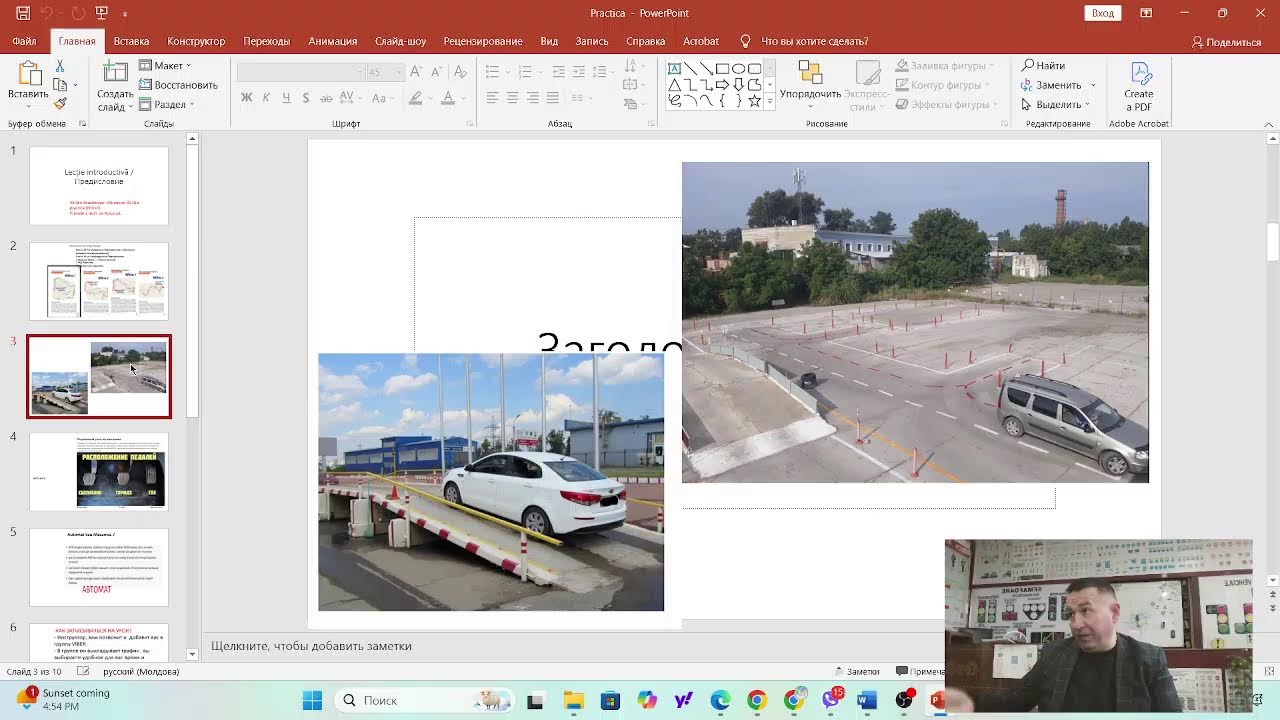Click the Save icon in quick access toolbar
The height and width of the screenshot is (720, 1280).
23,13
